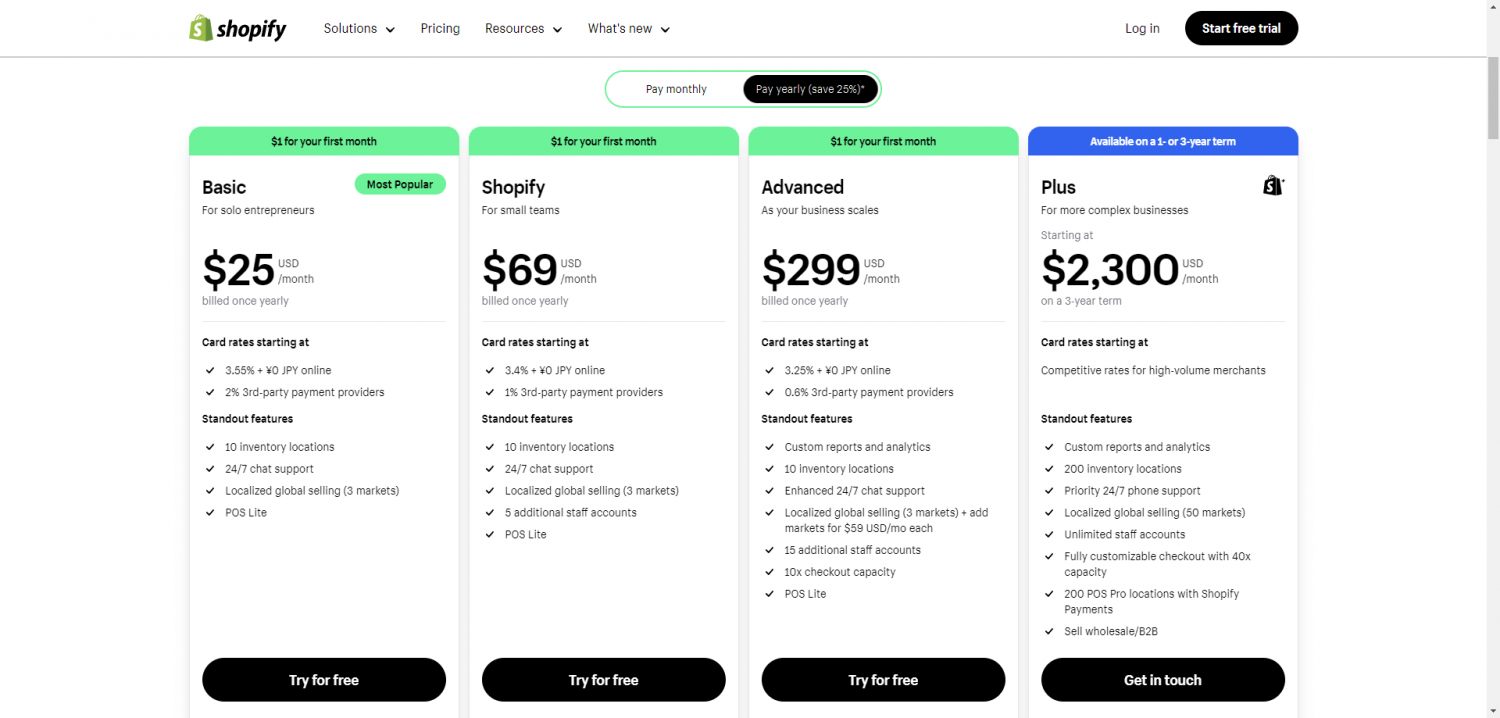This screenshot has width=1500, height=718.
Task: Click checkmark beside Basic's POS Lite
Action: coord(210,512)
